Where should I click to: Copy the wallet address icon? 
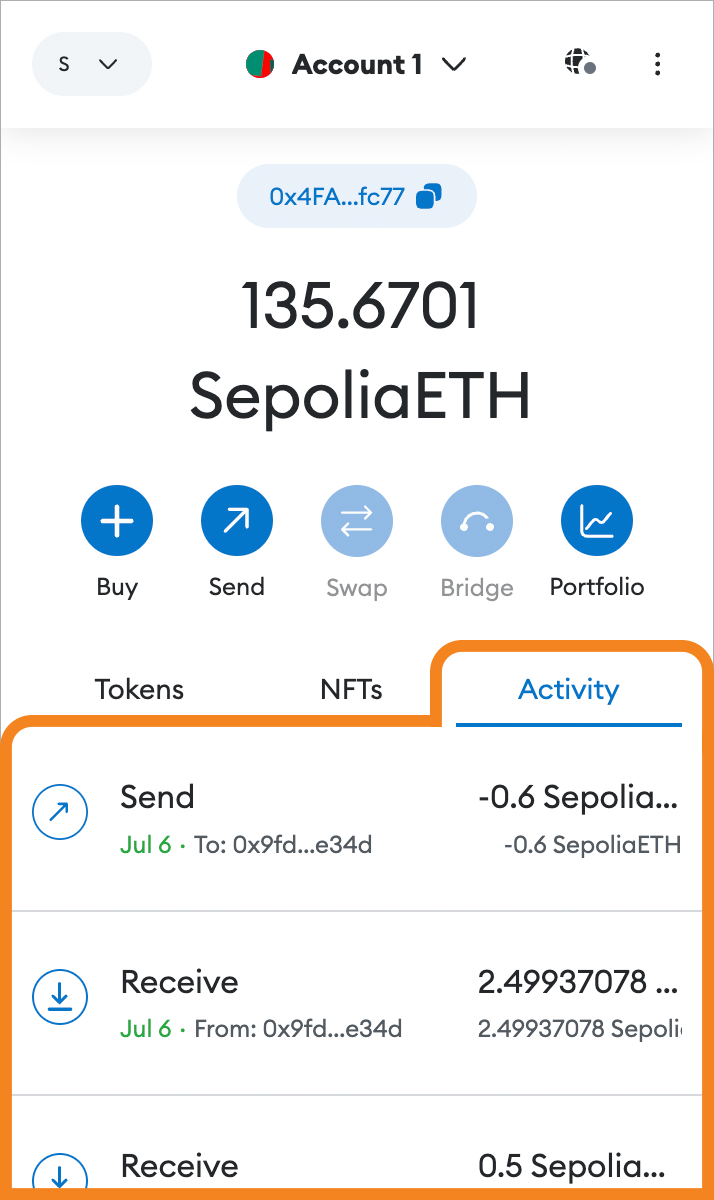click(428, 196)
